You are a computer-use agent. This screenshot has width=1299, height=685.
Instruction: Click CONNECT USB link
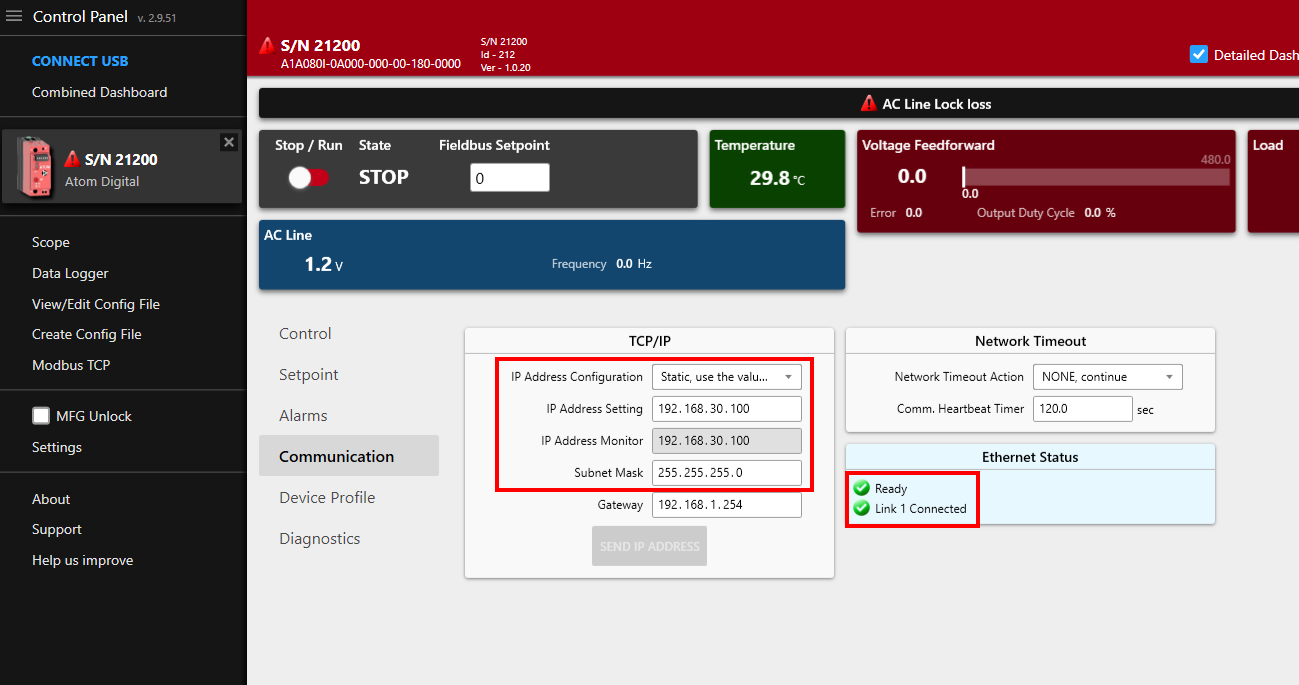pos(80,61)
